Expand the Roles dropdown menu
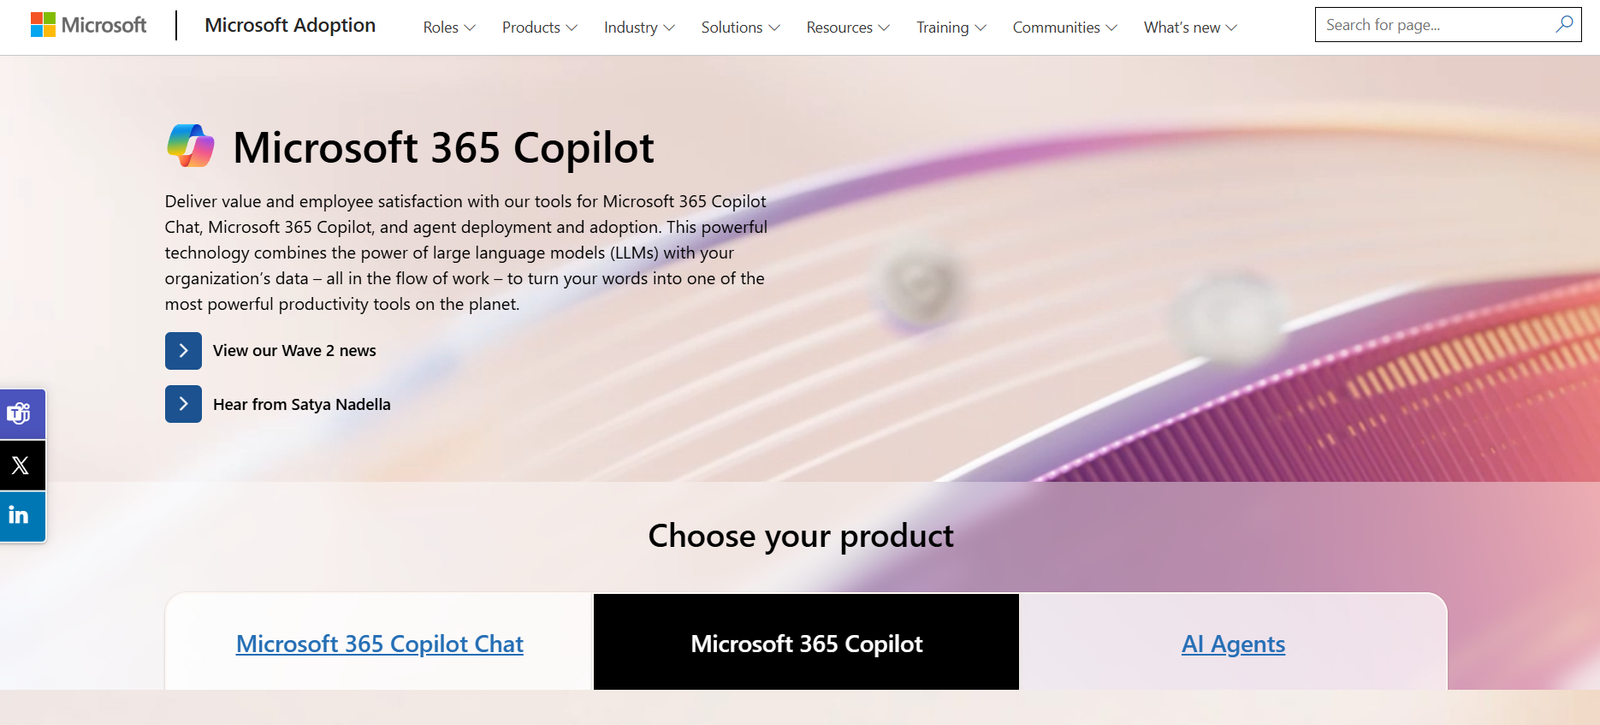 [449, 28]
